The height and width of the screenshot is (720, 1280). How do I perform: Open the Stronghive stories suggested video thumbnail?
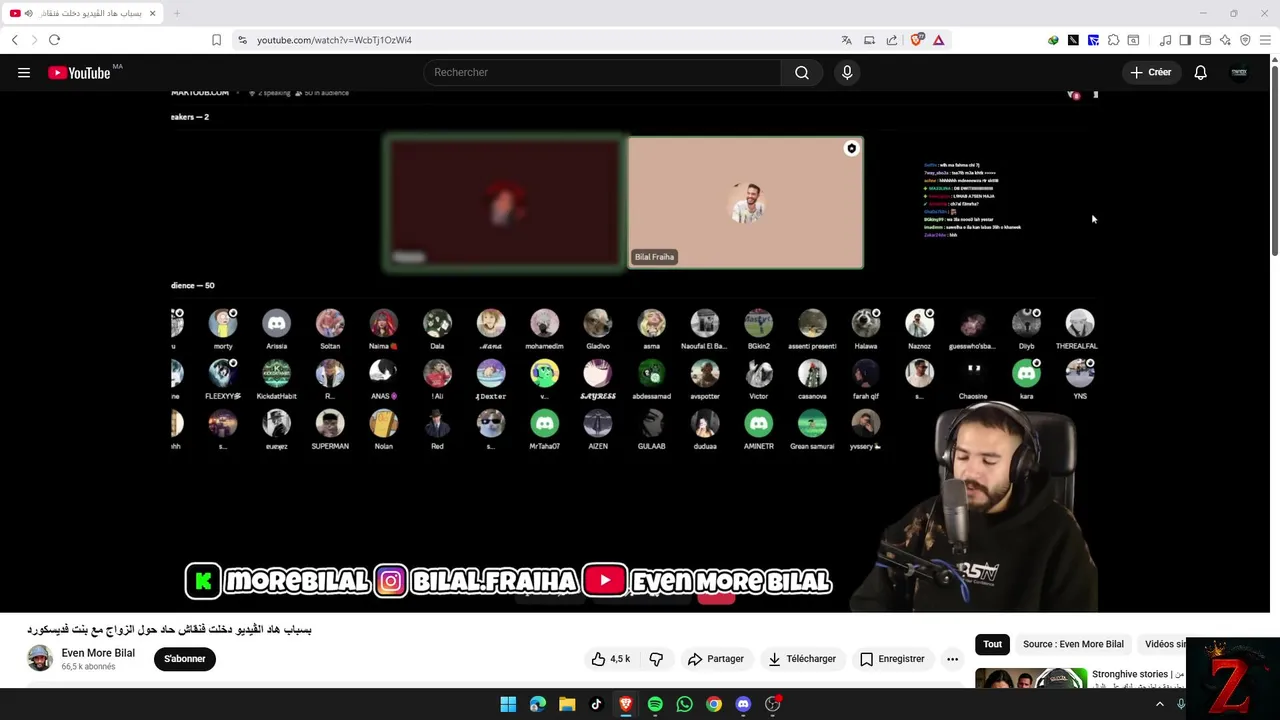1031,678
